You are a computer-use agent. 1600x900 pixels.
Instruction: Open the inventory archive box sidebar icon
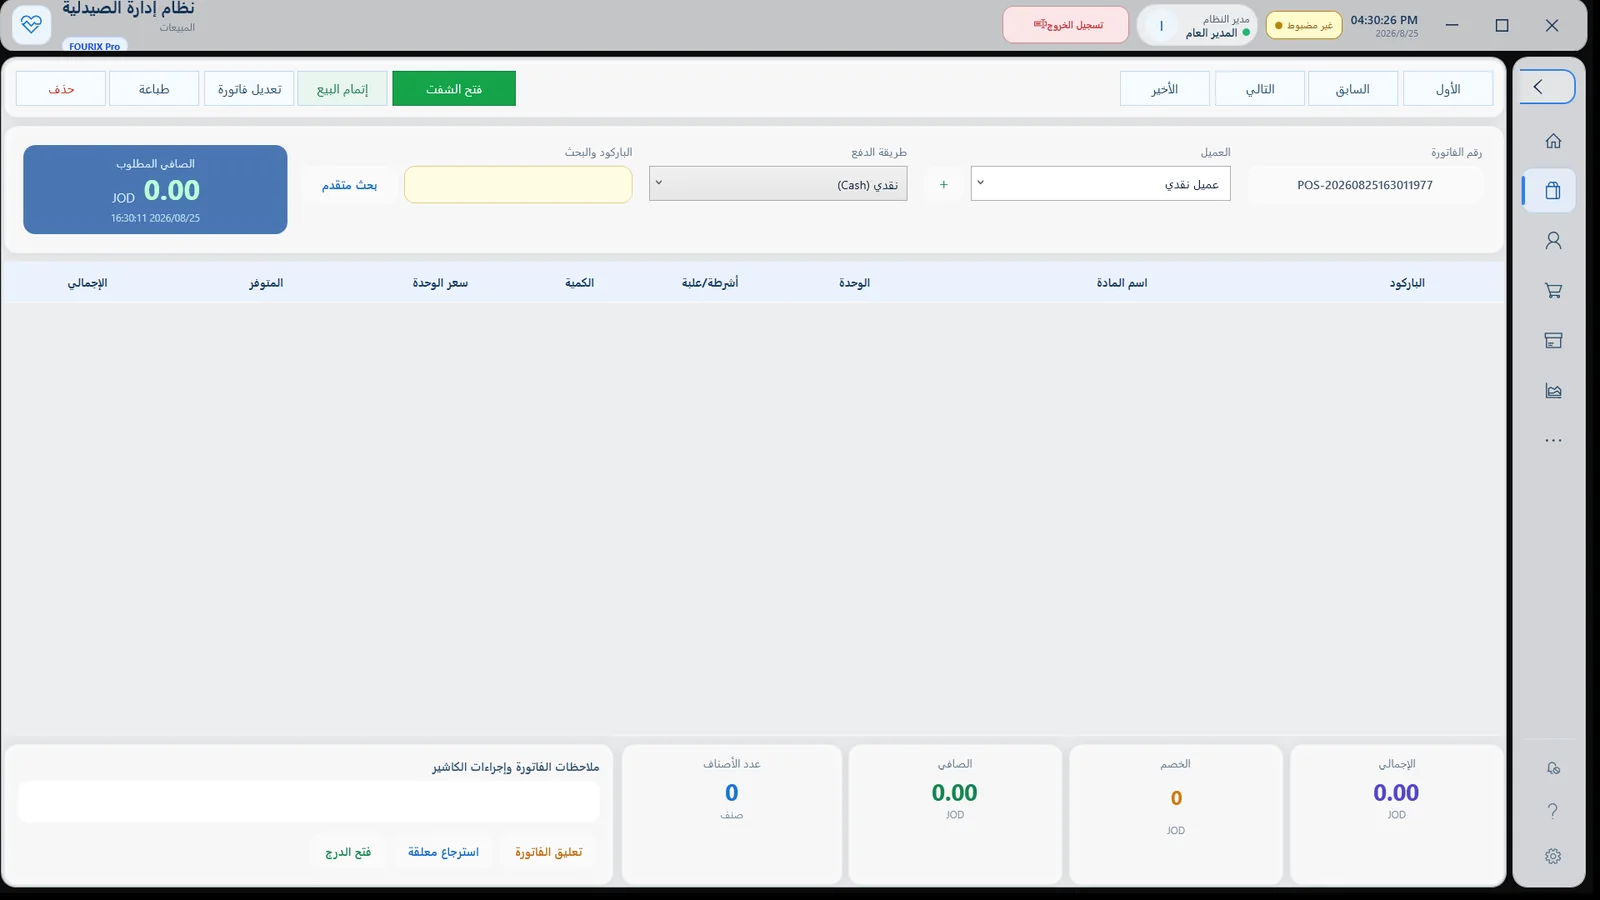point(1553,341)
